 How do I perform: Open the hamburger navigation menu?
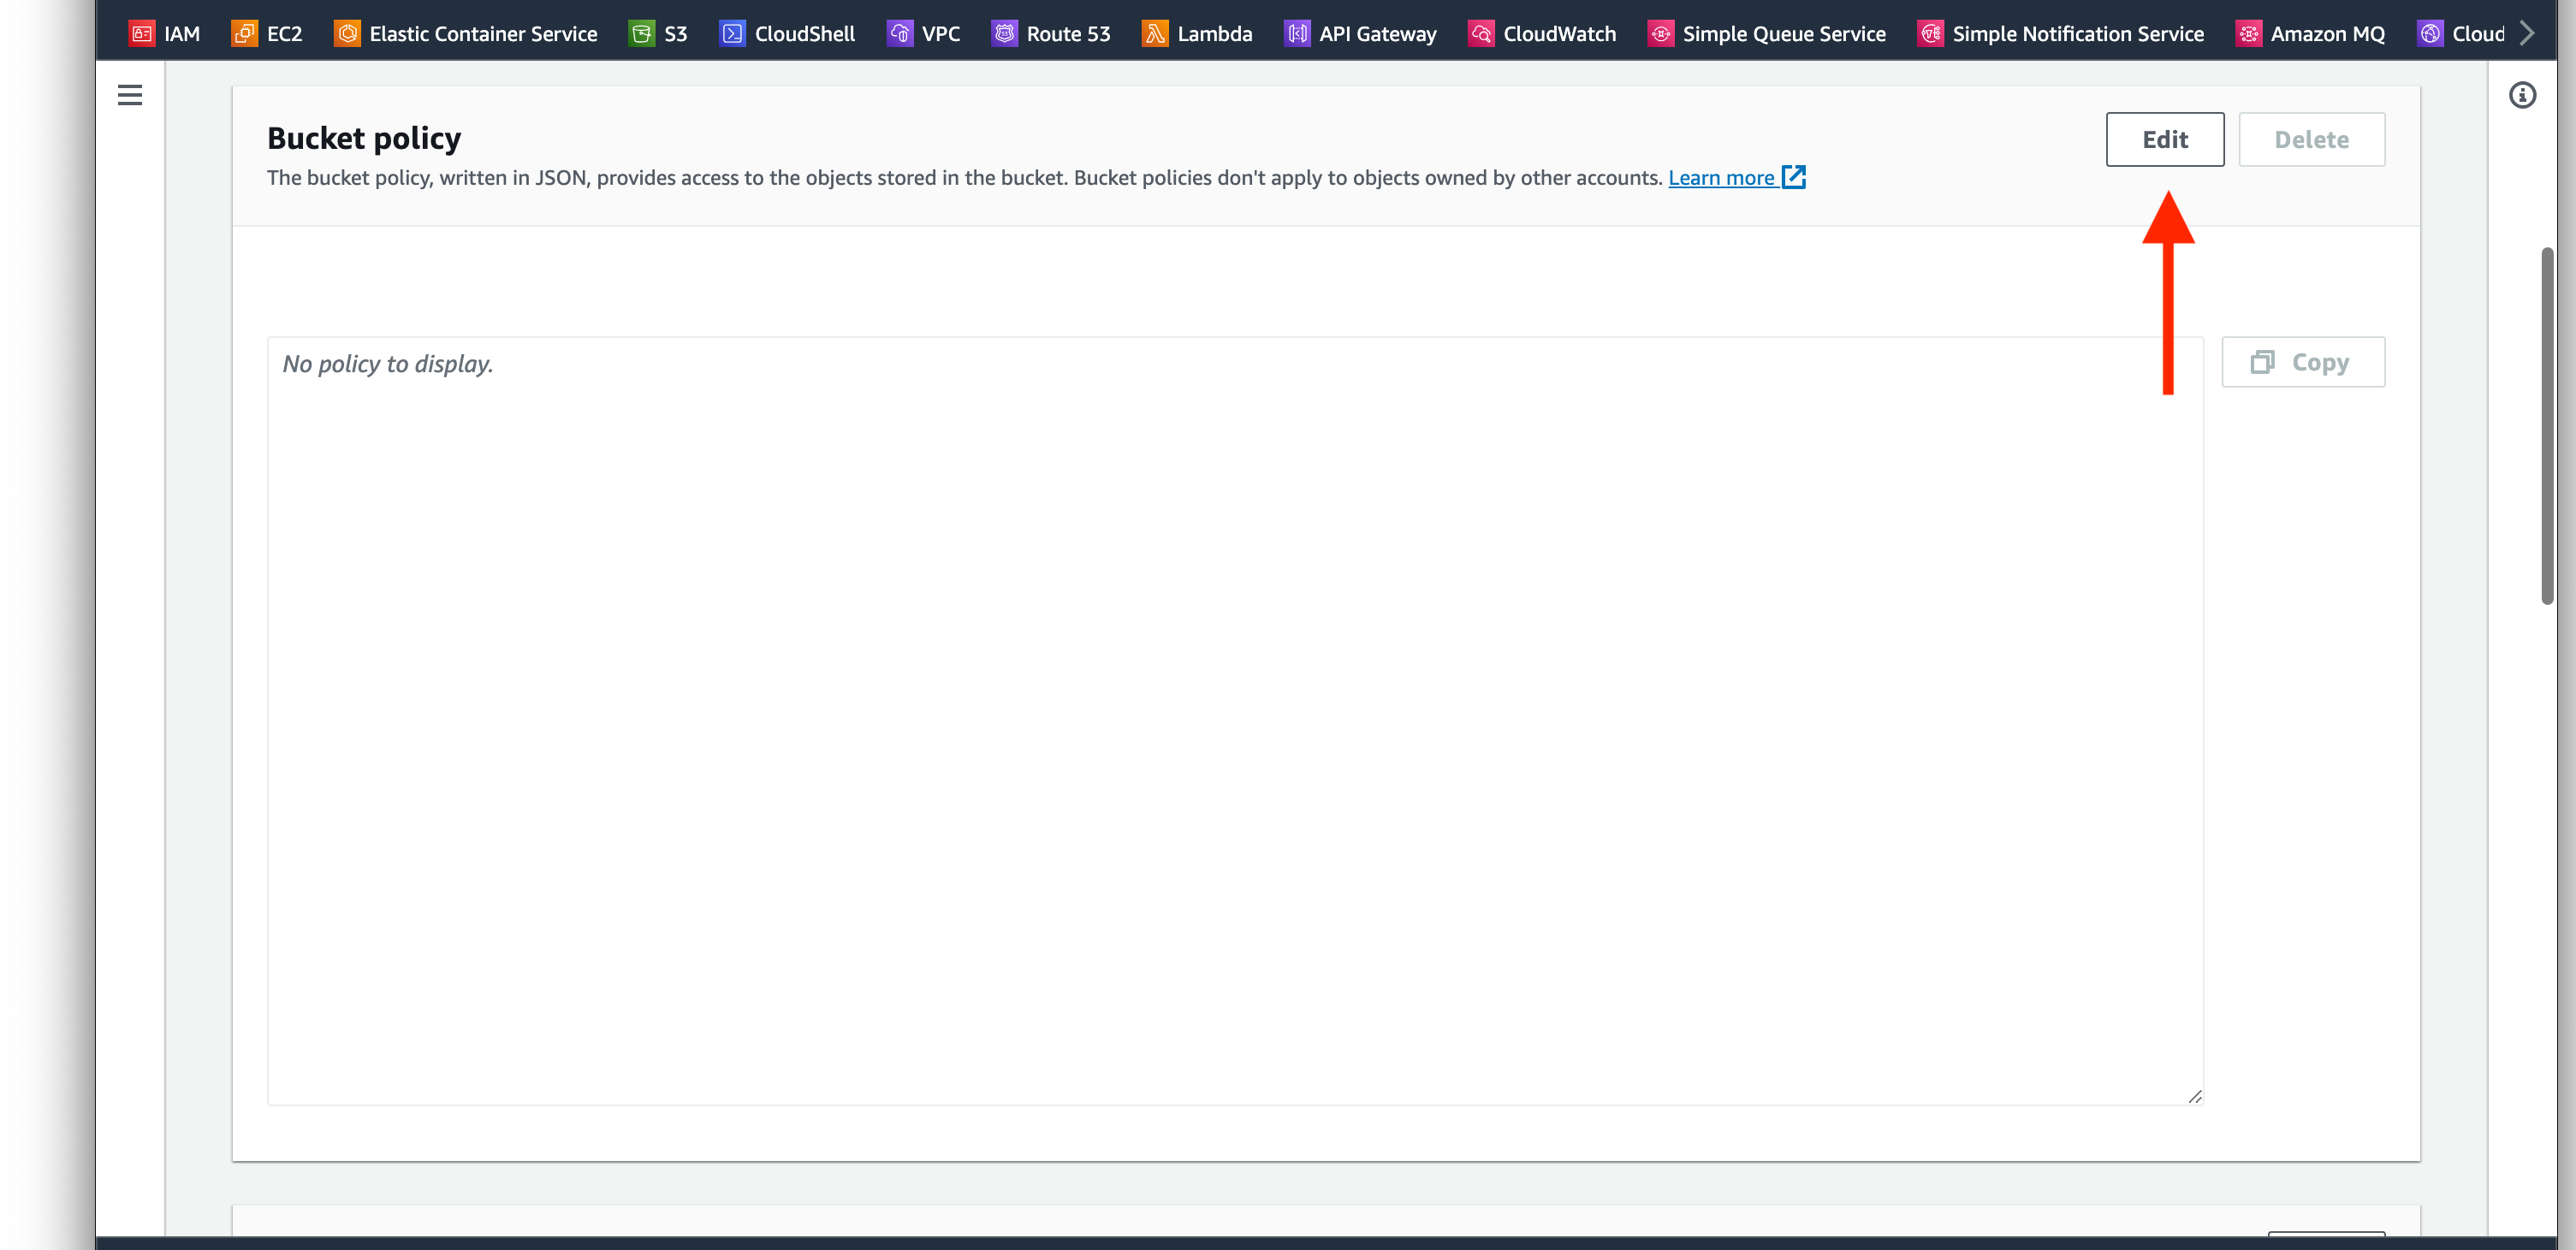130,95
